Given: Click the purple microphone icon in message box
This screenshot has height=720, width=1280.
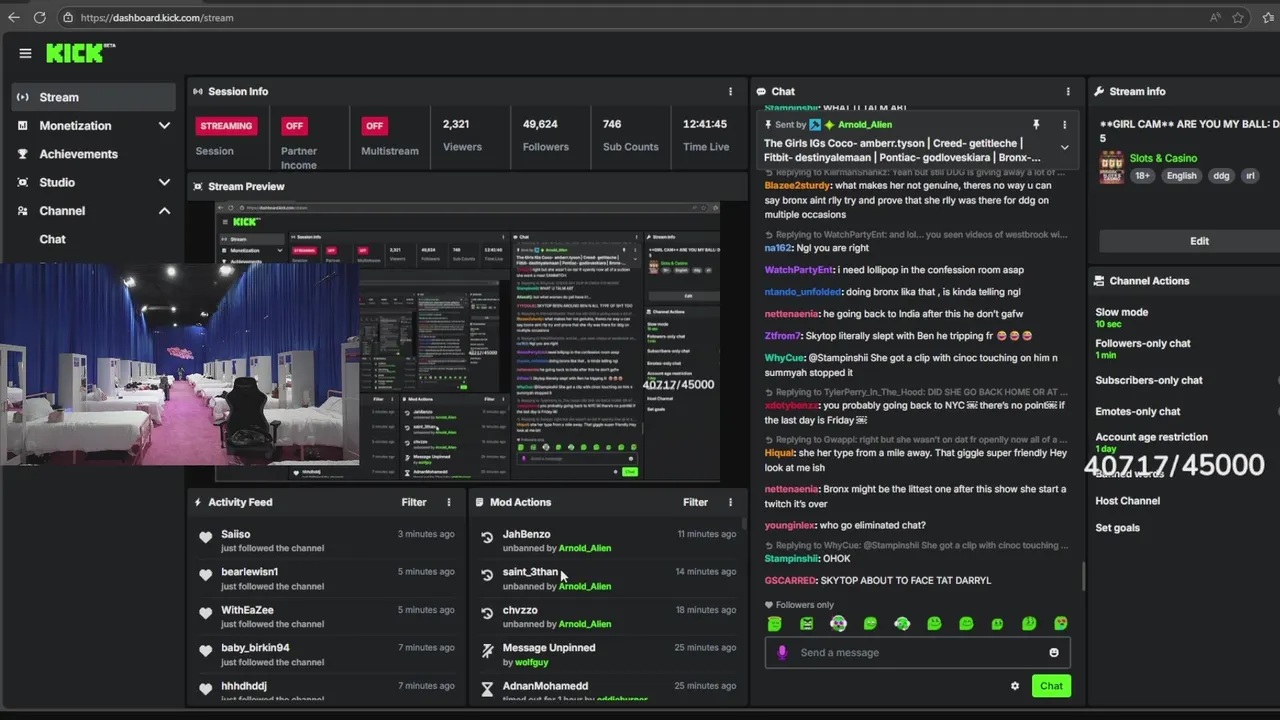Looking at the screenshot, I should [782, 653].
